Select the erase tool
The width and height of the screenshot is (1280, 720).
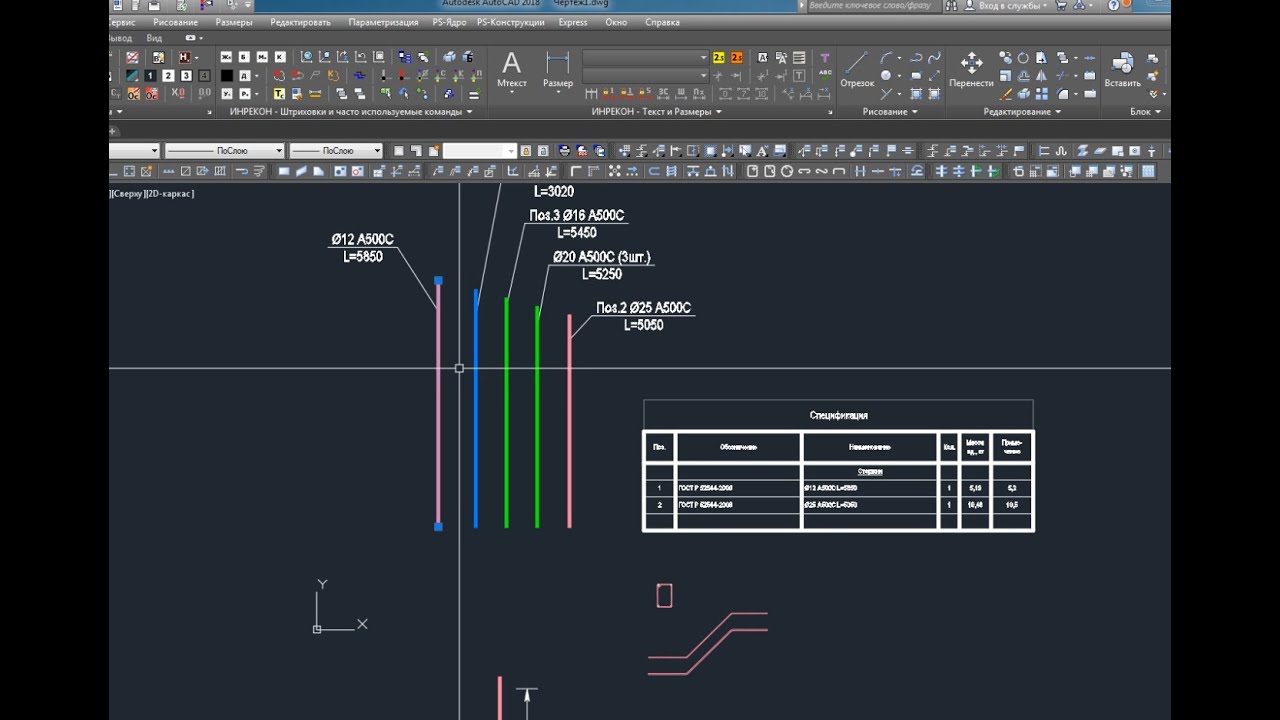click(1006, 94)
